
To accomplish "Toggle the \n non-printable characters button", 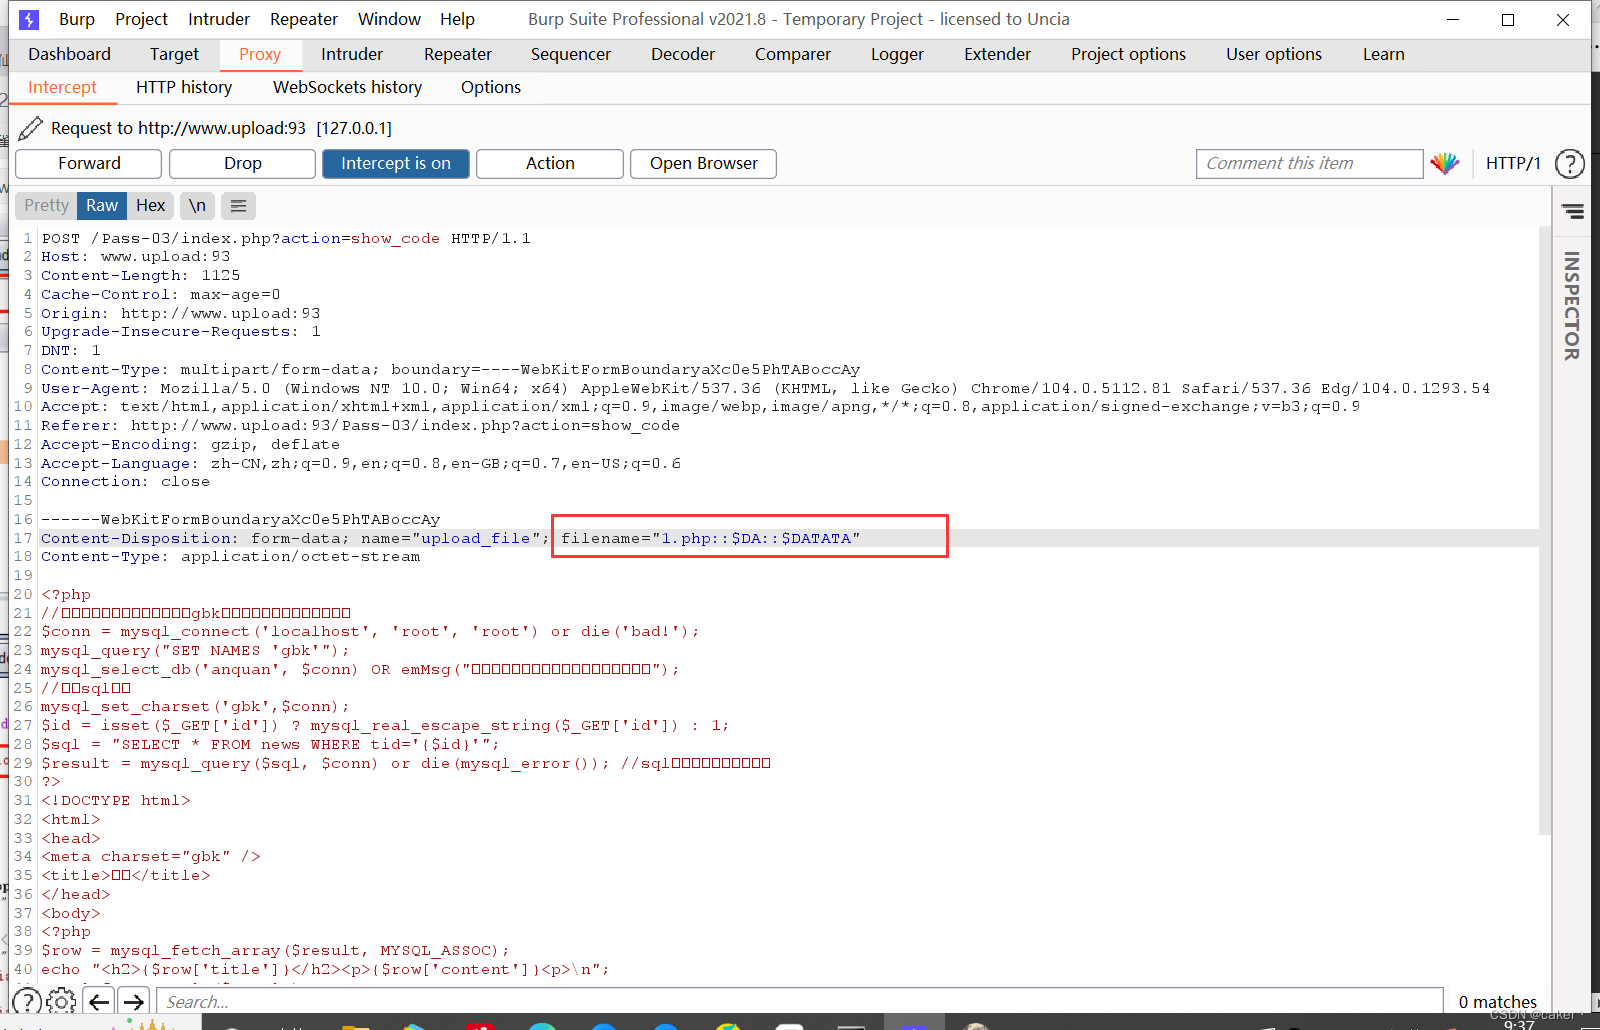I will point(198,205).
